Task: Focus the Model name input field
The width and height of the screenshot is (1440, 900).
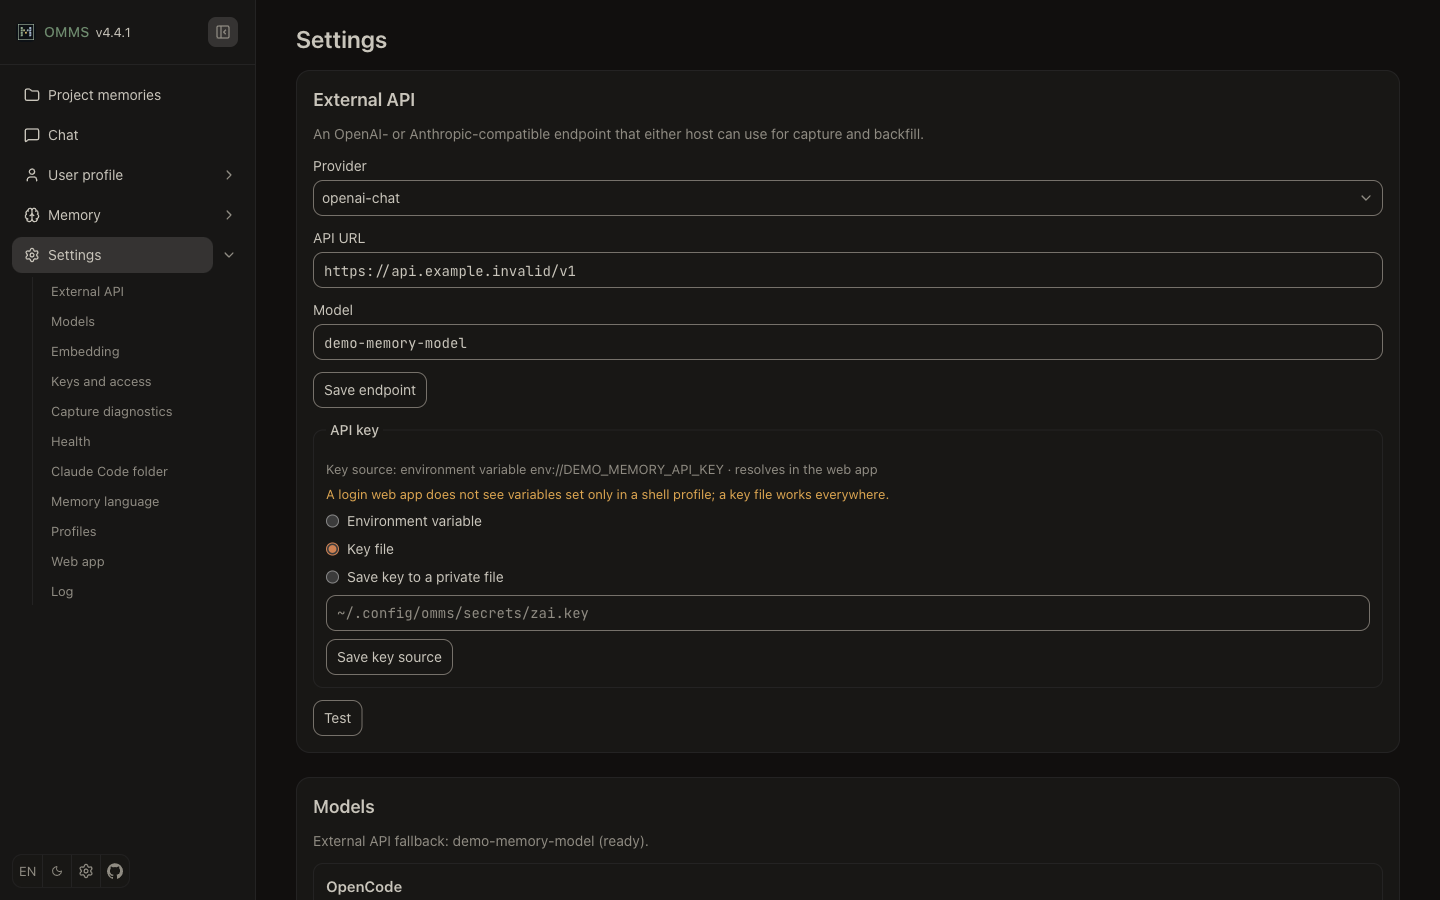Action: point(848,342)
